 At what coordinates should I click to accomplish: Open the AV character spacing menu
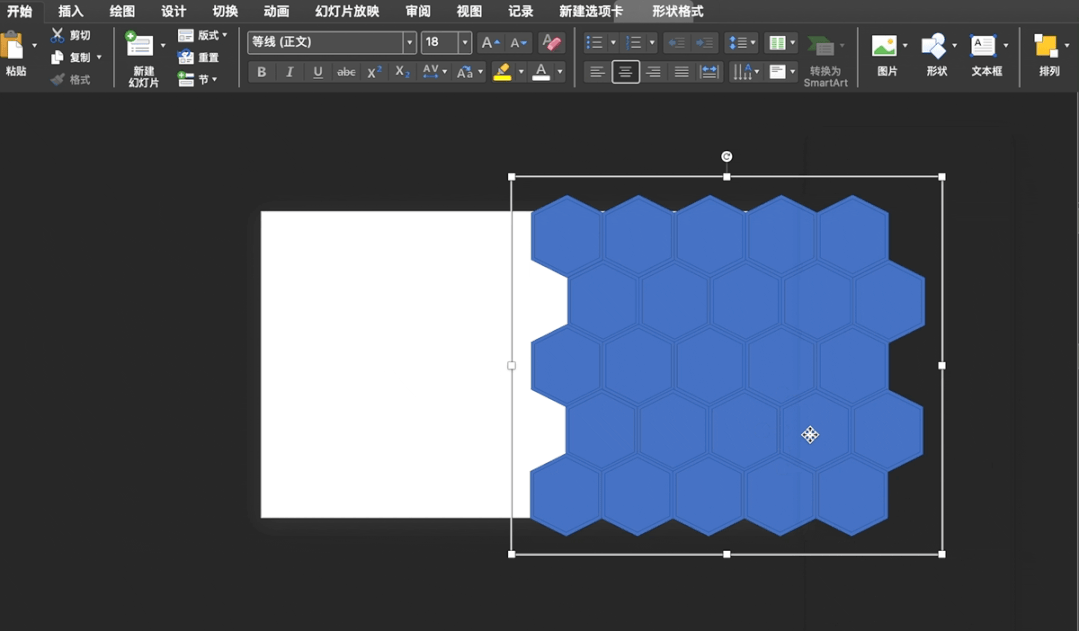click(x=435, y=72)
